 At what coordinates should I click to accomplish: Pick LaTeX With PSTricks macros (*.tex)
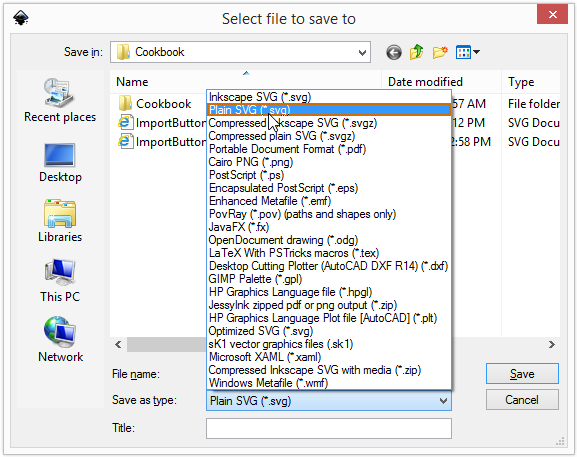pyautogui.click(x=329, y=253)
